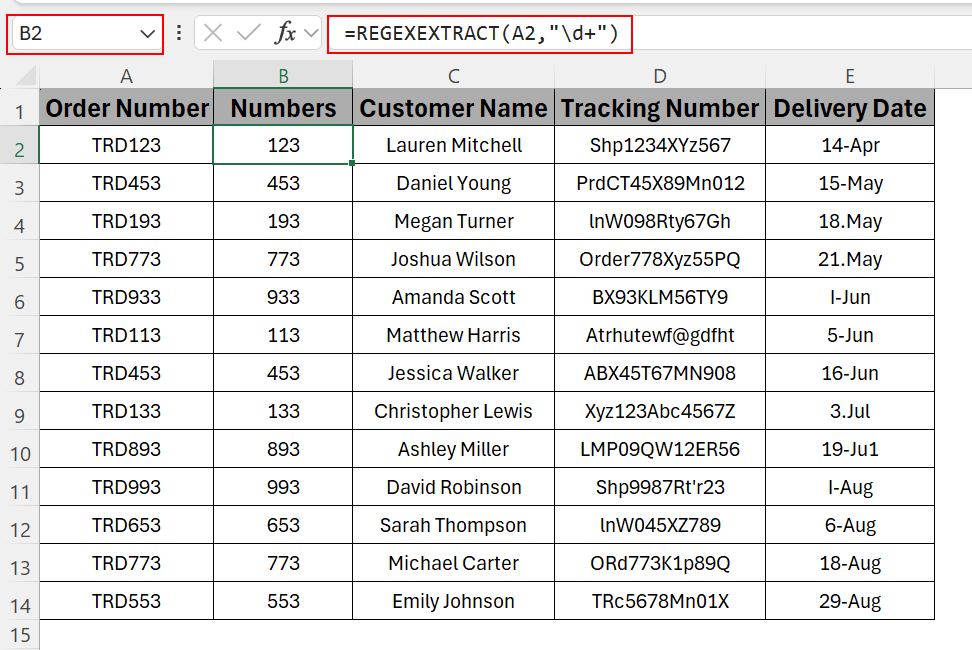
Task: Click the cell showing 29-Aug
Action: pos(850,601)
